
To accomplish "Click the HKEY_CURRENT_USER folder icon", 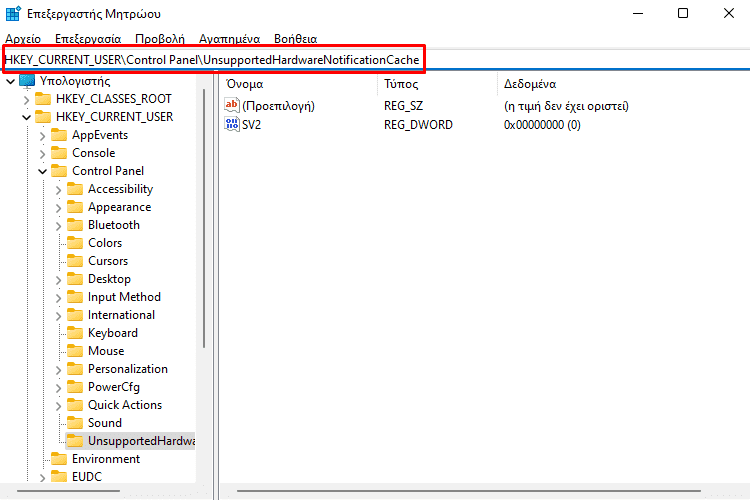I will point(43,117).
